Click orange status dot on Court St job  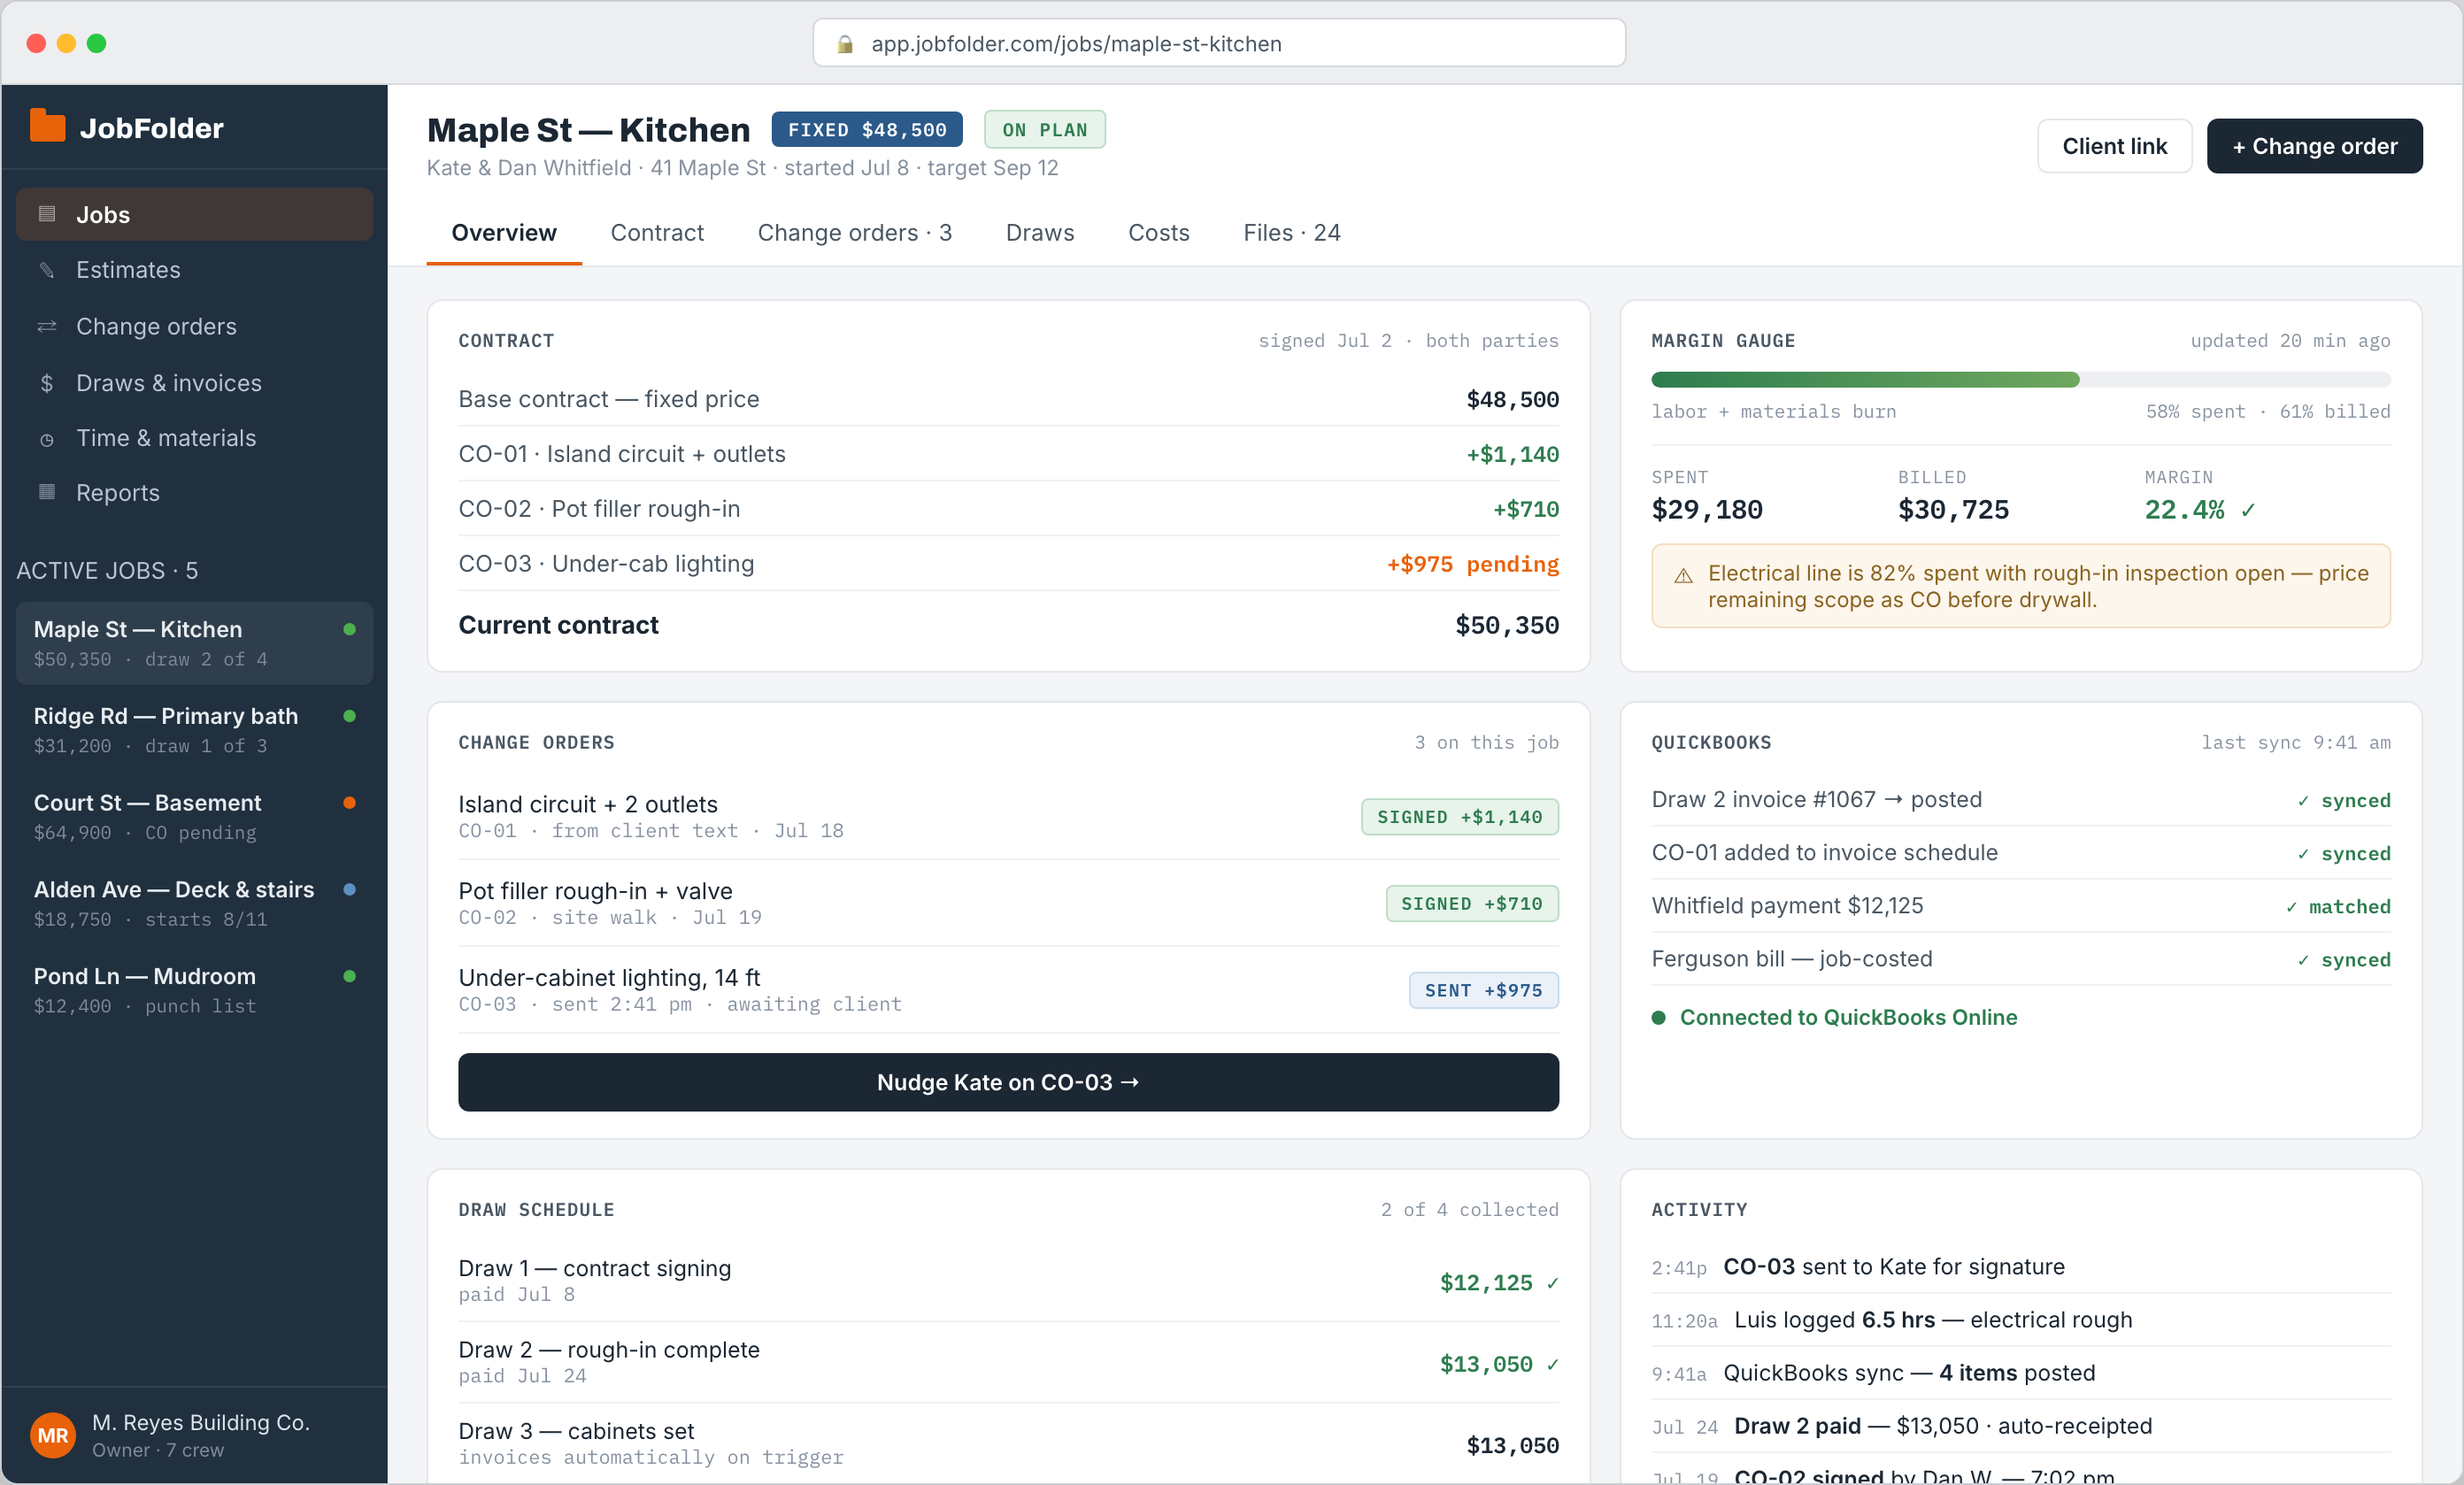pos(350,803)
